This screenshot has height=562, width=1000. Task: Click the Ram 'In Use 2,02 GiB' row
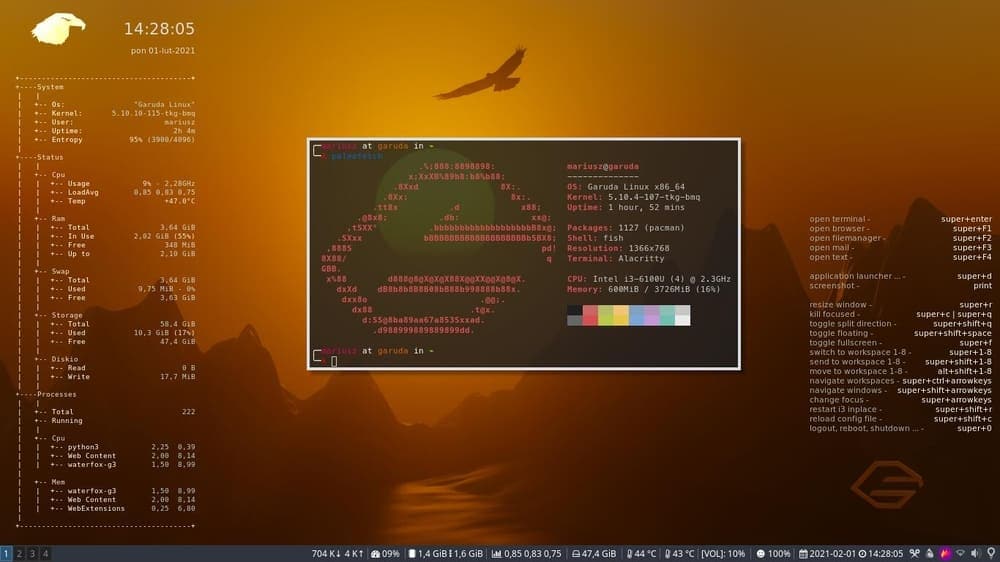(122, 236)
